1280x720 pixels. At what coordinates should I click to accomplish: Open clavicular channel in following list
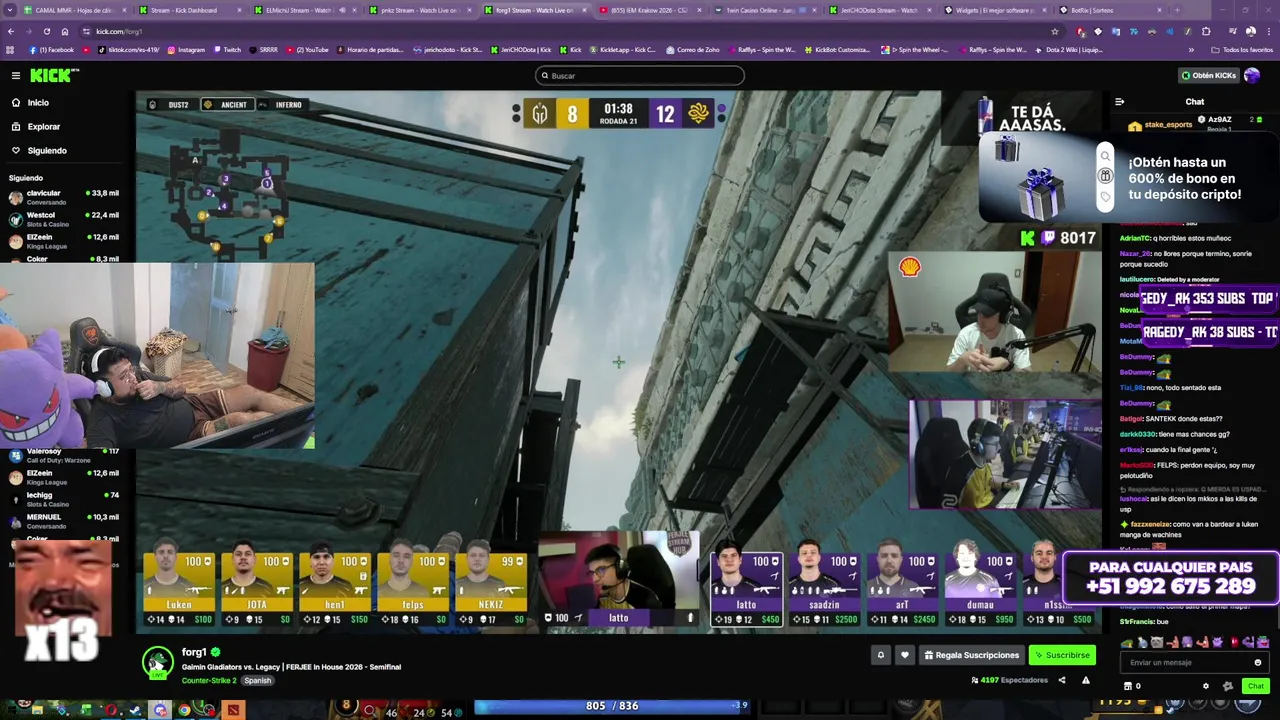pyautogui.click(x=64, y=197)
